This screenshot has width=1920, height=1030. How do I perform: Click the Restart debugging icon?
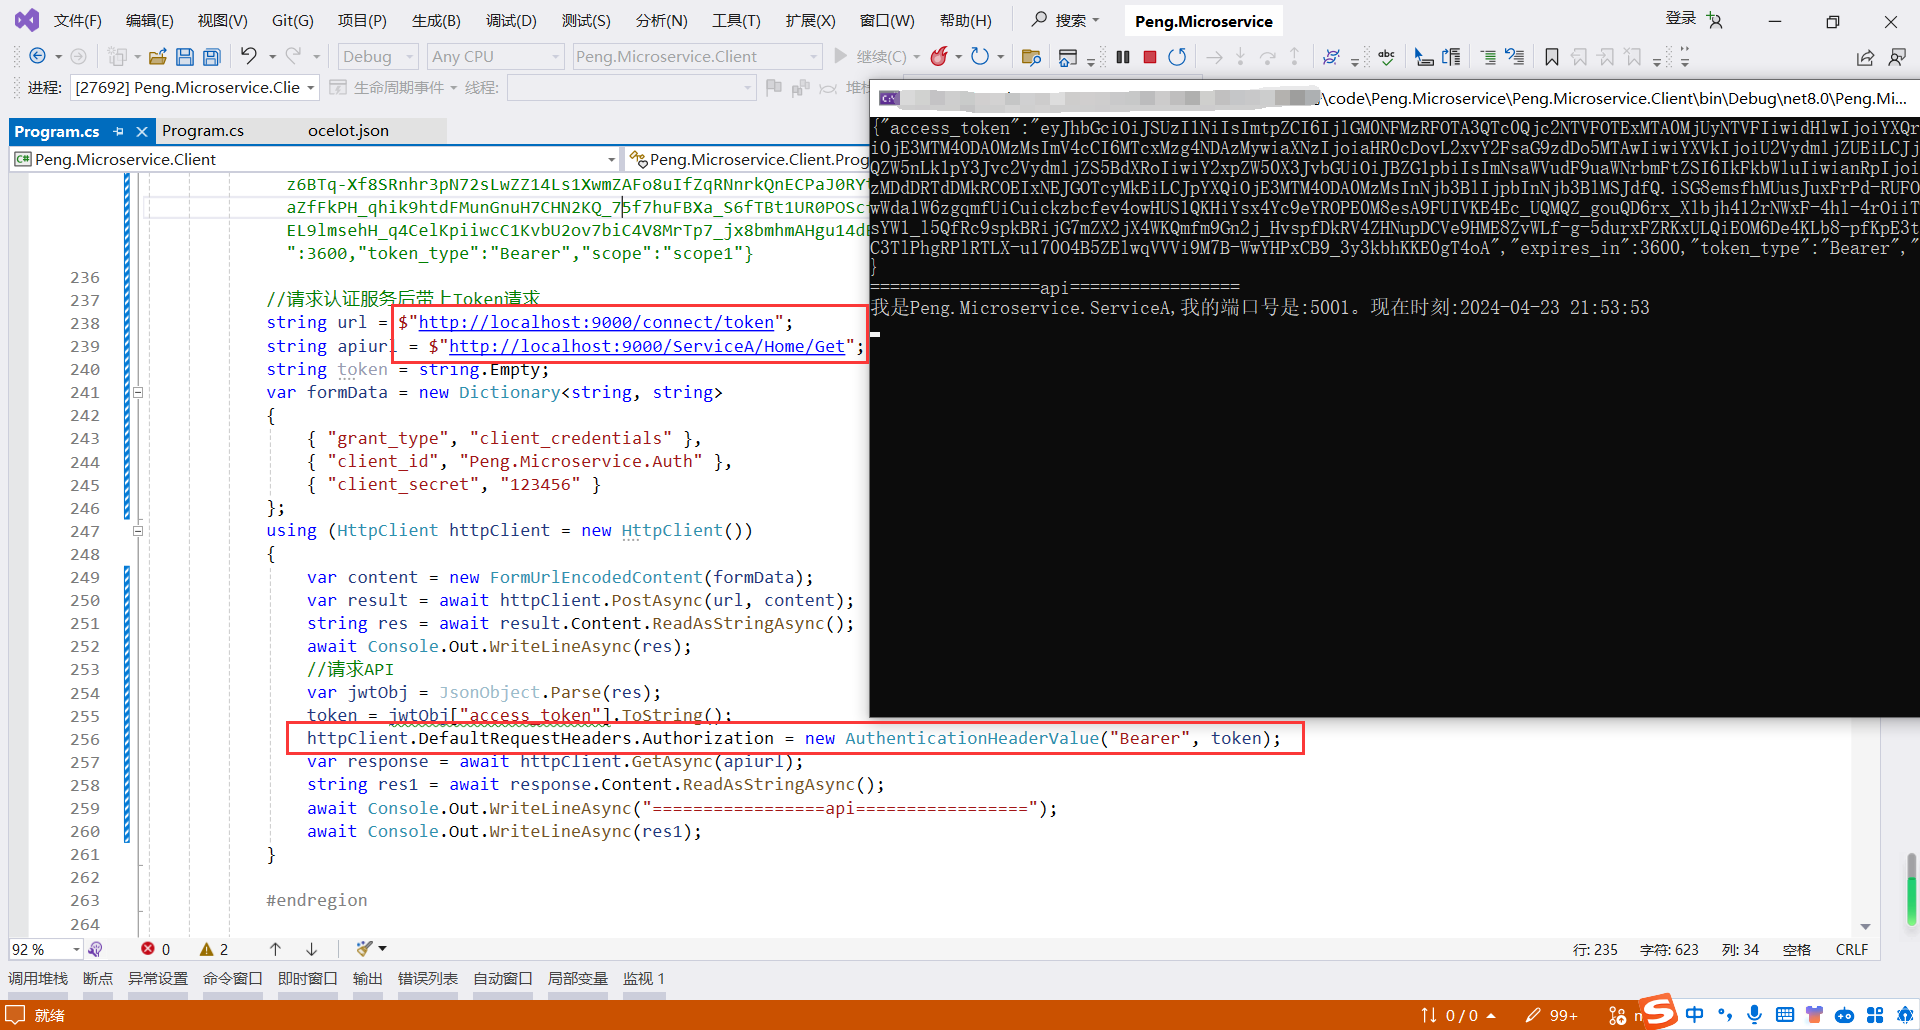pos(1177,57)
